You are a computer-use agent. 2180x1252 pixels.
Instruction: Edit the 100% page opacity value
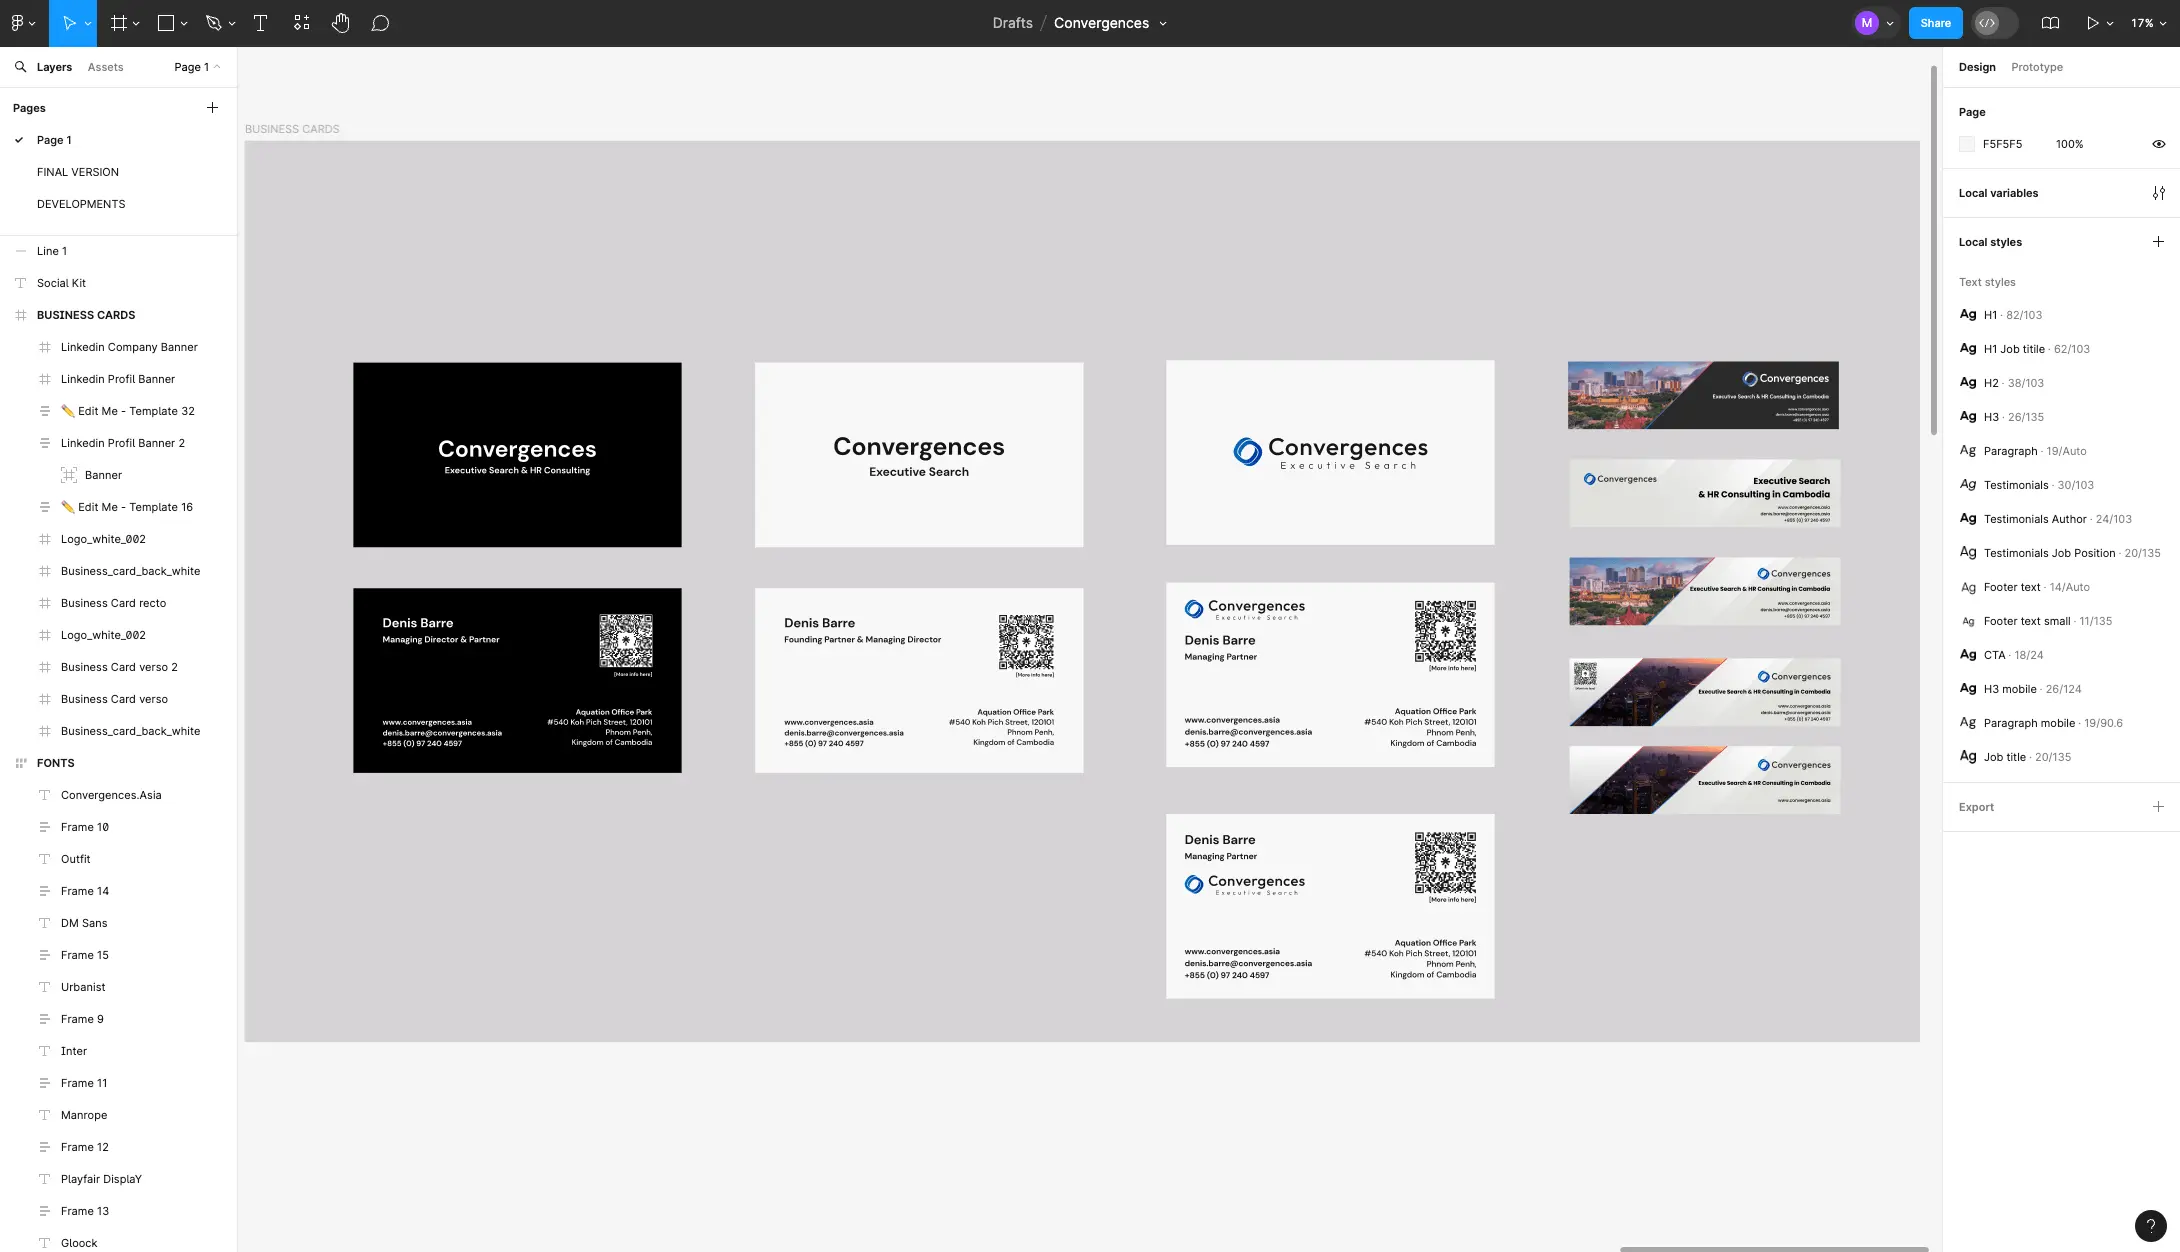[2069, 144]
